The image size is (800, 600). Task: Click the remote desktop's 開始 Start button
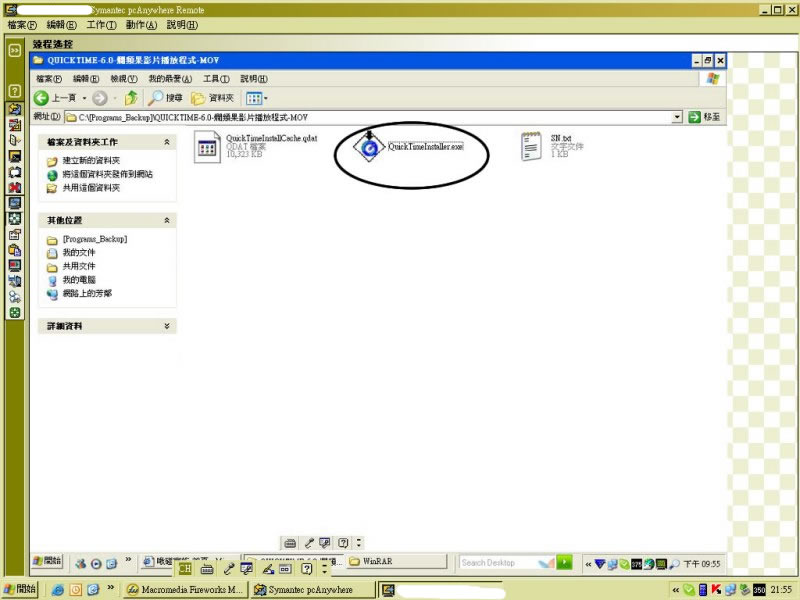coord(47,561)
